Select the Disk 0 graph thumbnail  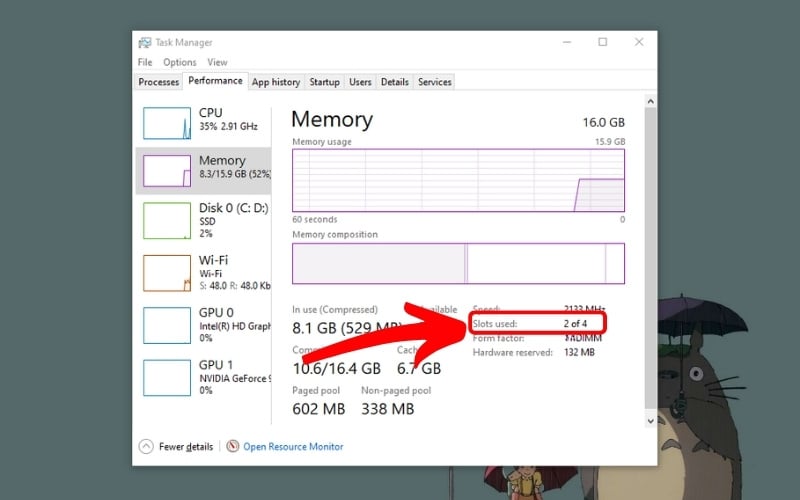pos(167,221)
